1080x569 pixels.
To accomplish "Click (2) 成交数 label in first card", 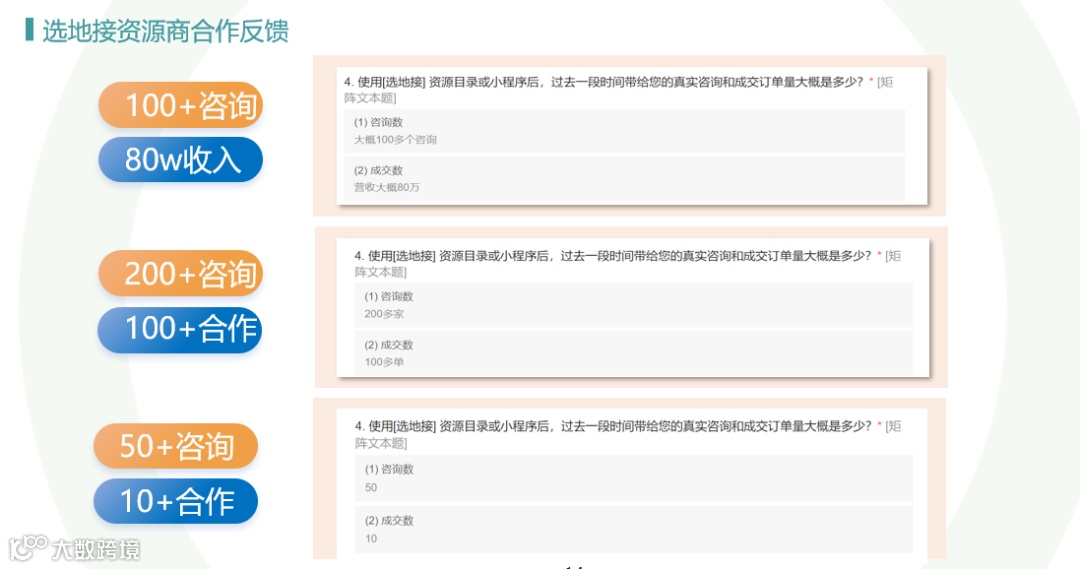I will 378,170.
